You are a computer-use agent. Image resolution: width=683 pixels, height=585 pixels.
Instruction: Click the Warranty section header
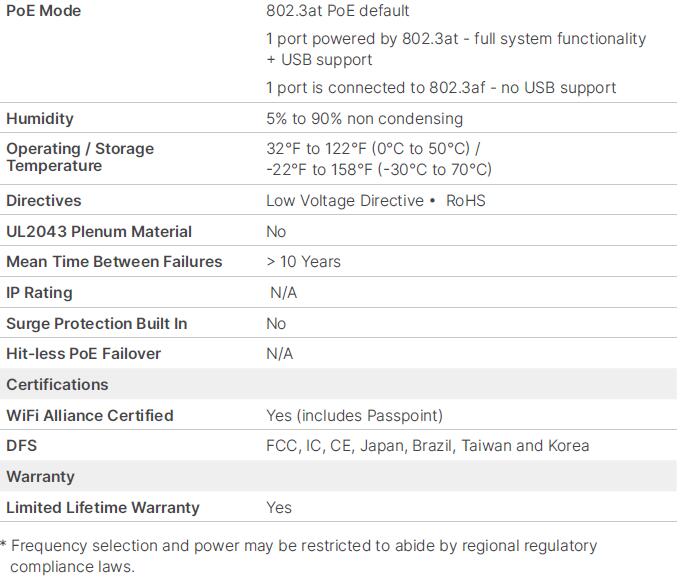pyautogui.click(x=41, y=477)
